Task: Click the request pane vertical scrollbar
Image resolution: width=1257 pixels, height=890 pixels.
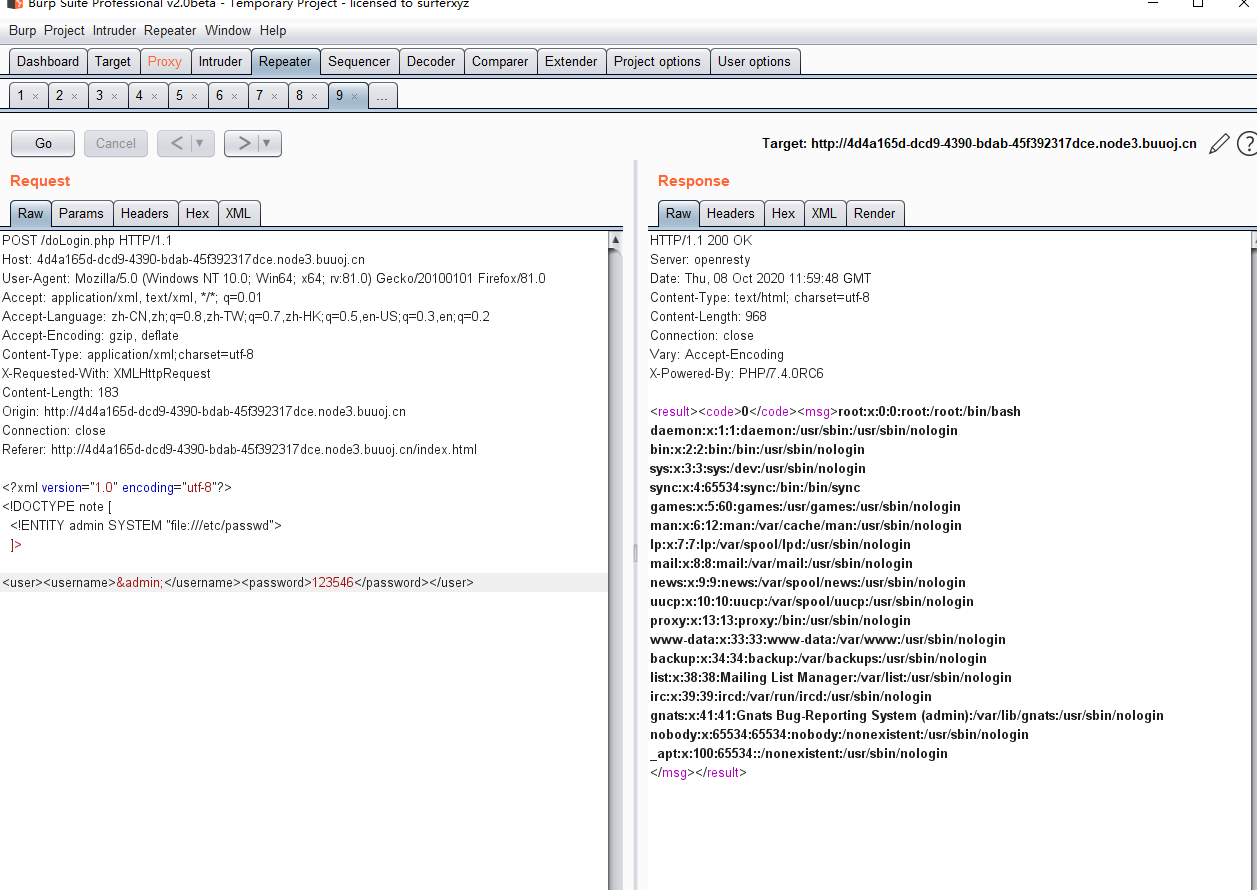Action: (615, 560)
